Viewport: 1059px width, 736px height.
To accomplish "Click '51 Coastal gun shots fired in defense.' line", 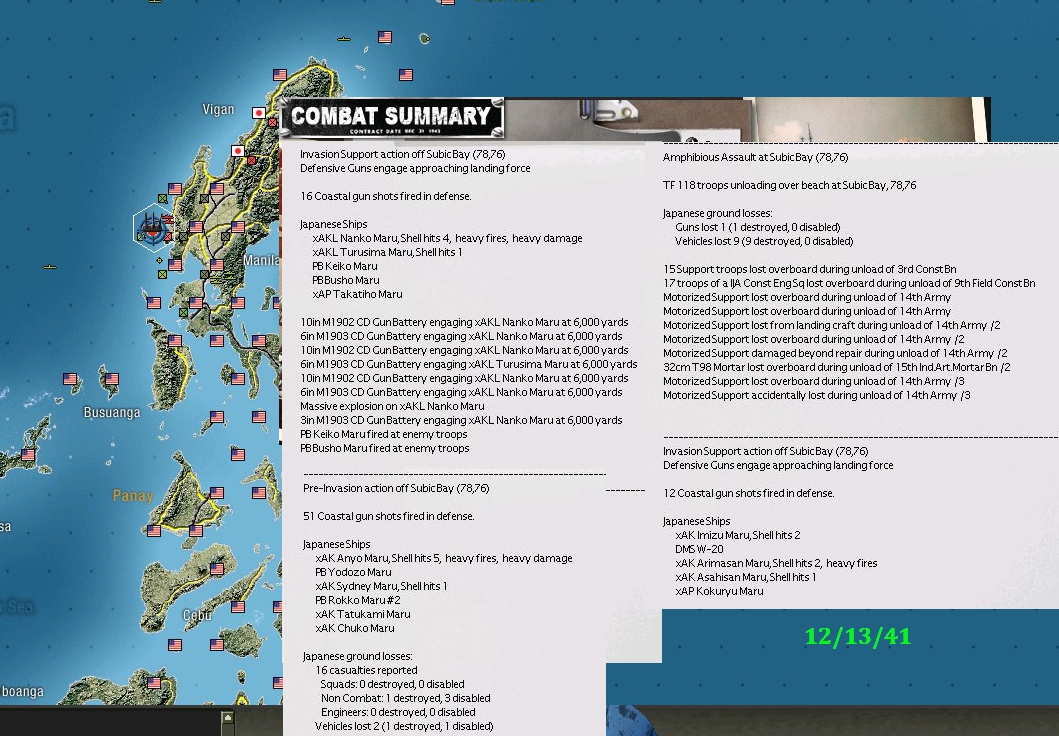I will (x=389, y=517).
